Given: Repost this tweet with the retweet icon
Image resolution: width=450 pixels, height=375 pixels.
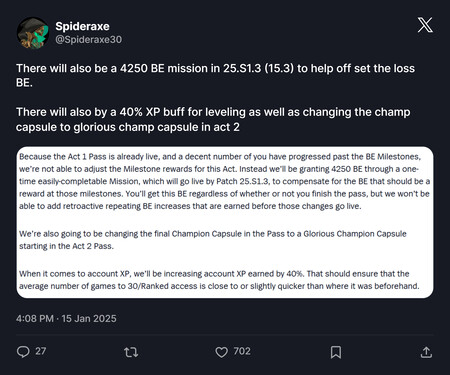Looking at the screenshot, I should pos(131,352).
